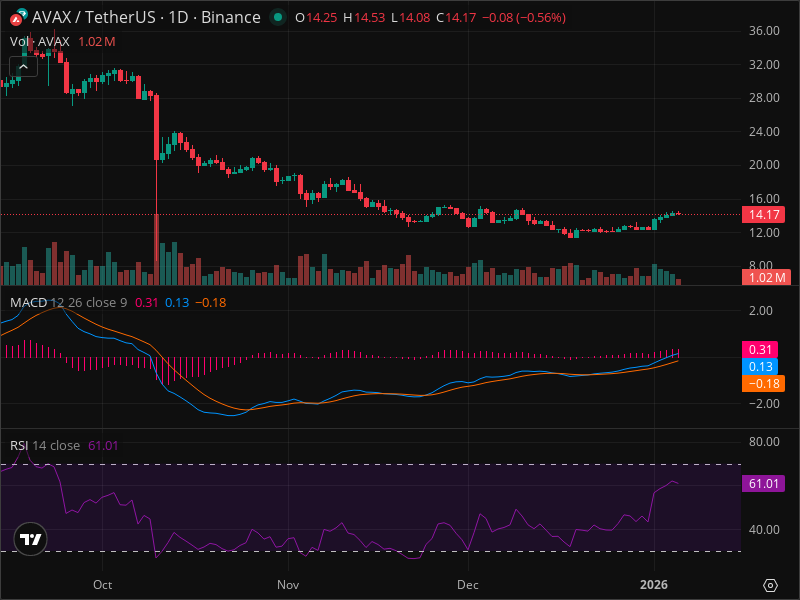The height and width of the screenshot is (600, 800).
Task: Click the volume value 1.02 M in legend
Action: tap(97, 42)
